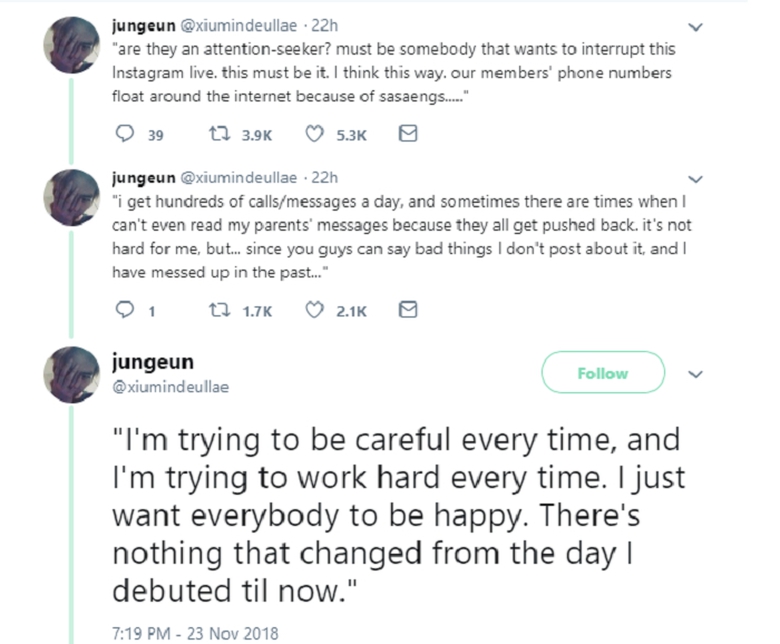The height and width of the screenshot is (644, 780).
Task: Send first tweet via direct message envelope
Action: 407,133
